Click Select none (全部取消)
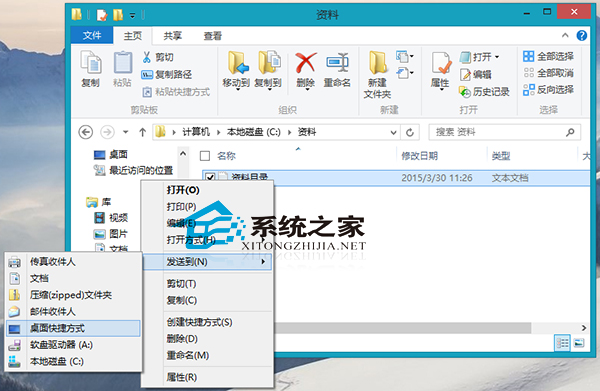The image size is (600, 391). (x=548, y=73)
